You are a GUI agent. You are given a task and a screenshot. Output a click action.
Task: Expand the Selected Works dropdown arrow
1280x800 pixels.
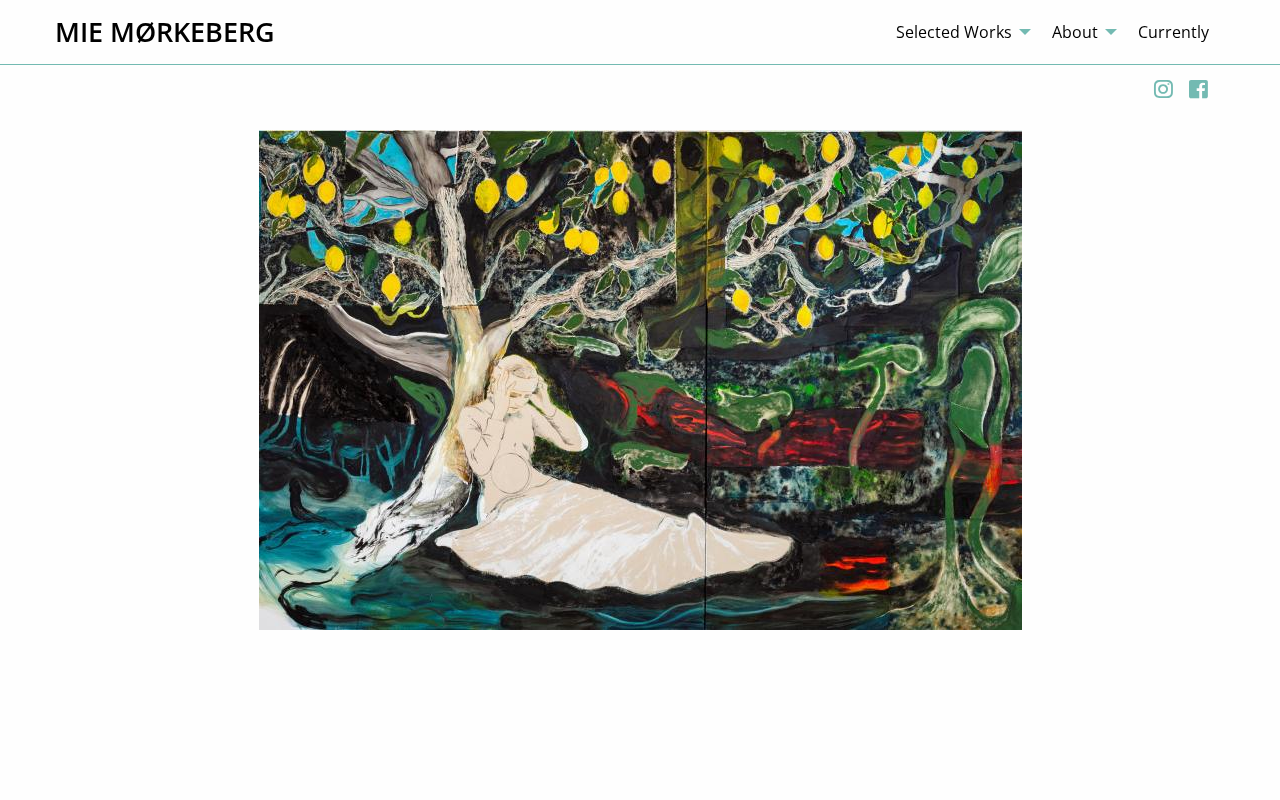[1025, 32]
